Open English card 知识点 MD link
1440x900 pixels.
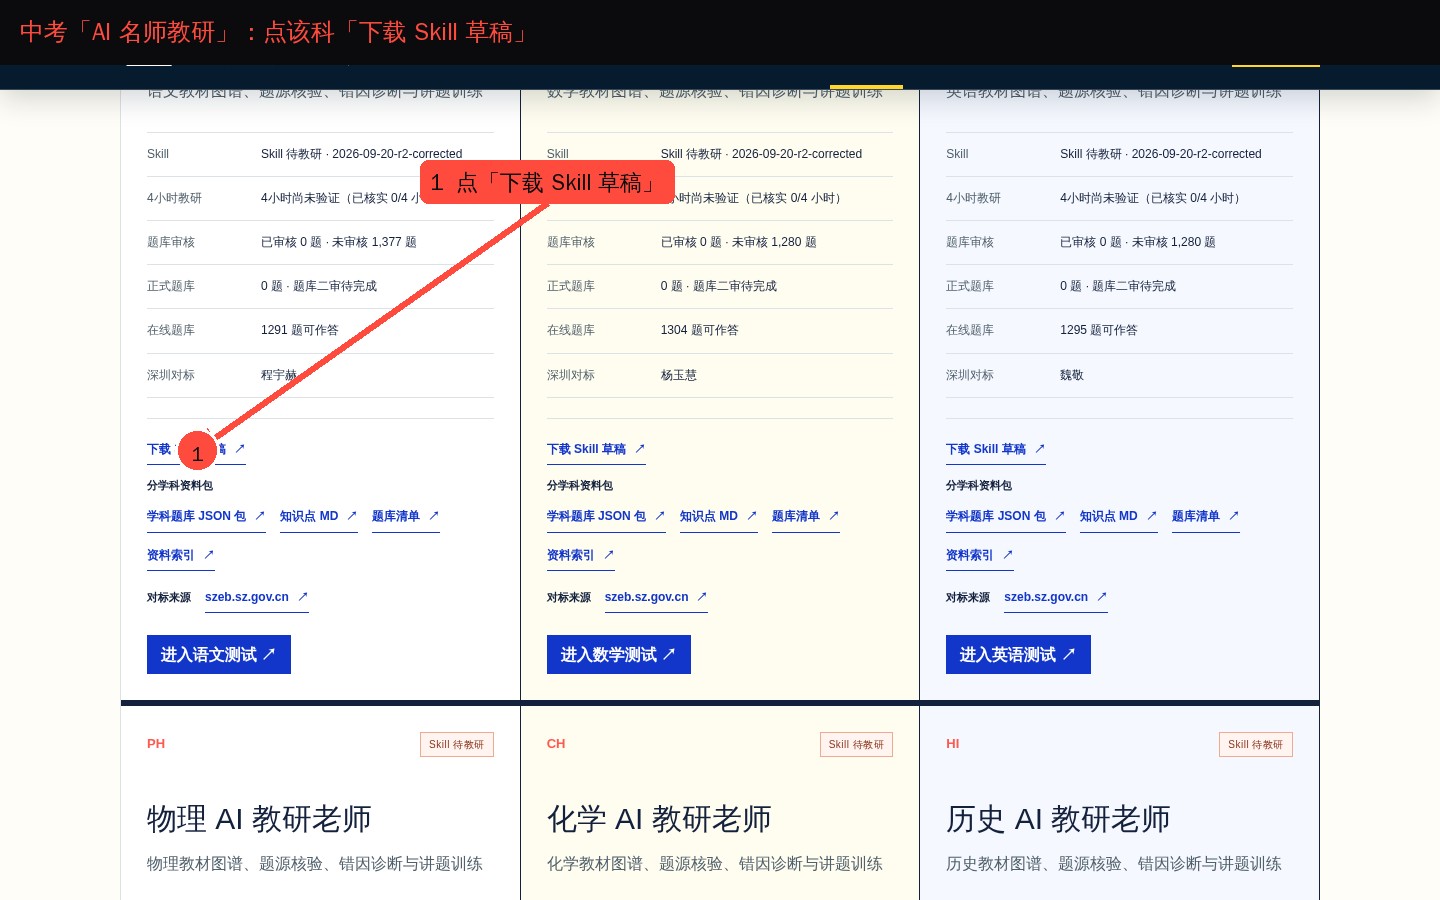1118,517
